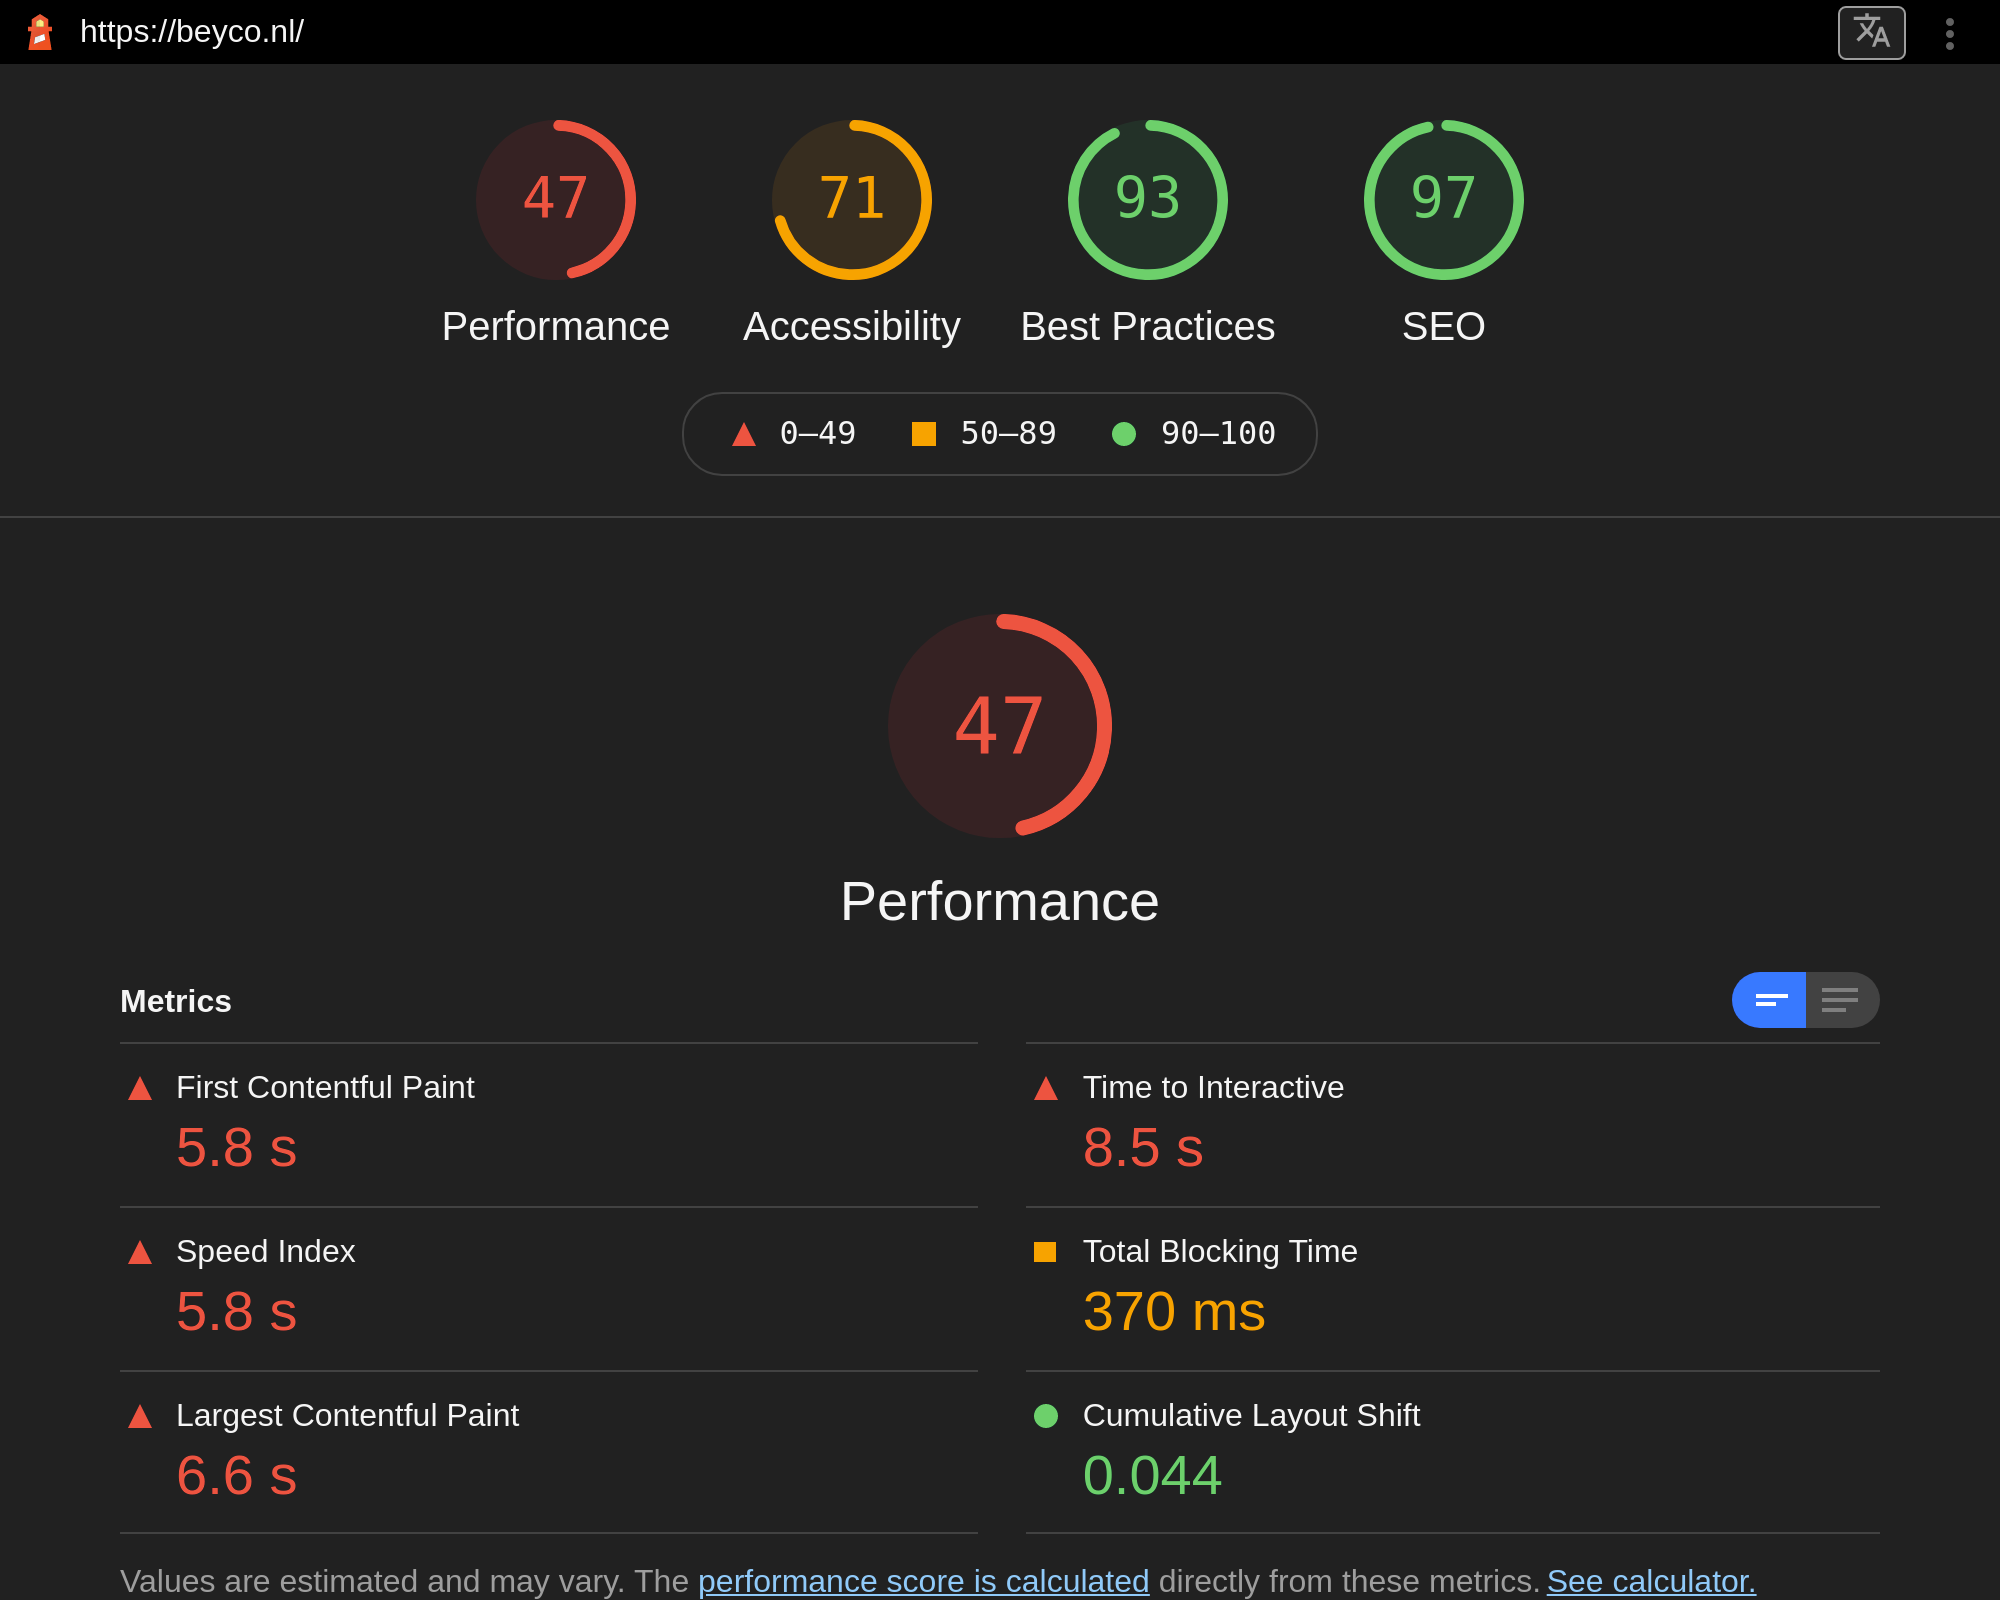The height and width of the screenshot is (1600, 2000).
Task: Jump to Performance via the 47 gauge
Action: [556, 200]
